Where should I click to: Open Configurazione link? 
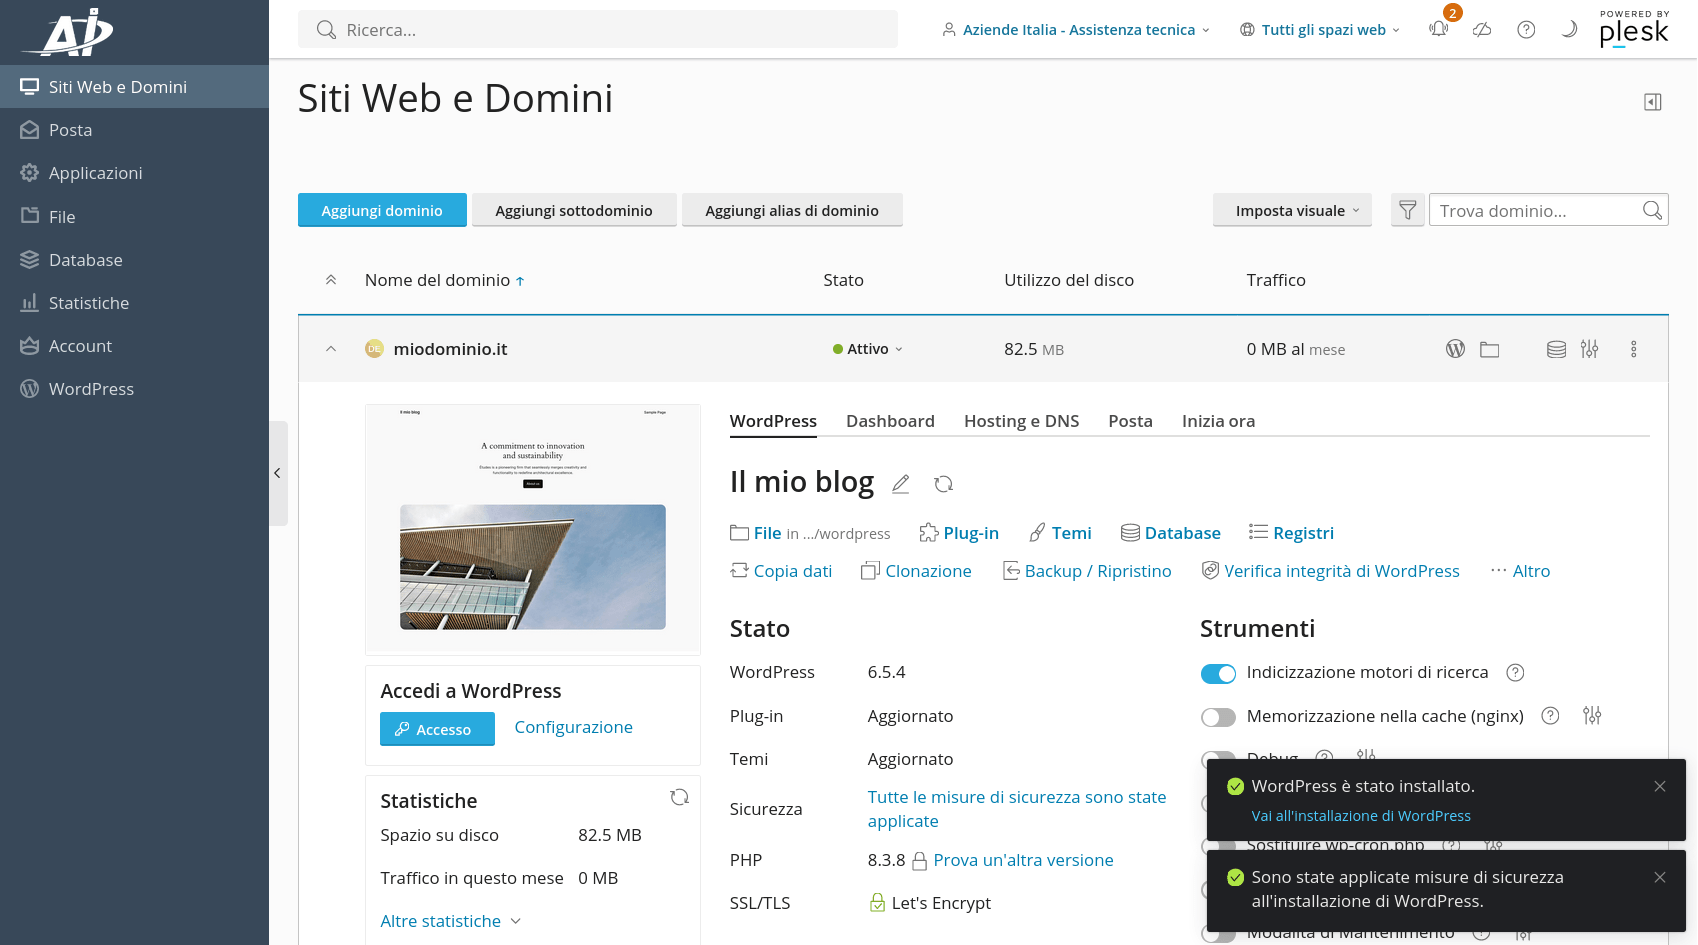tap(573, 727)
